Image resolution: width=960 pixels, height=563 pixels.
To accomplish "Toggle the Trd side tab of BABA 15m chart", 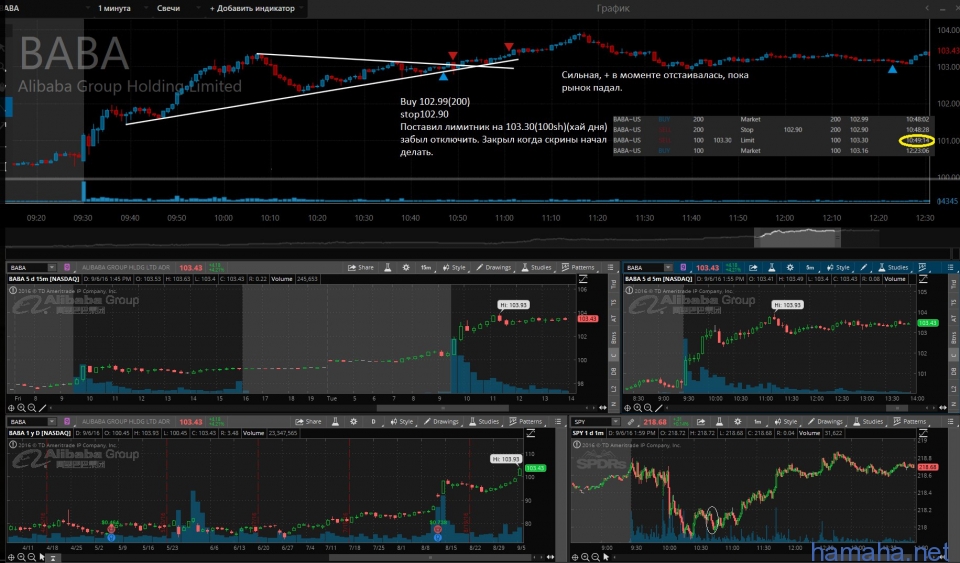I will pos(613,284).
